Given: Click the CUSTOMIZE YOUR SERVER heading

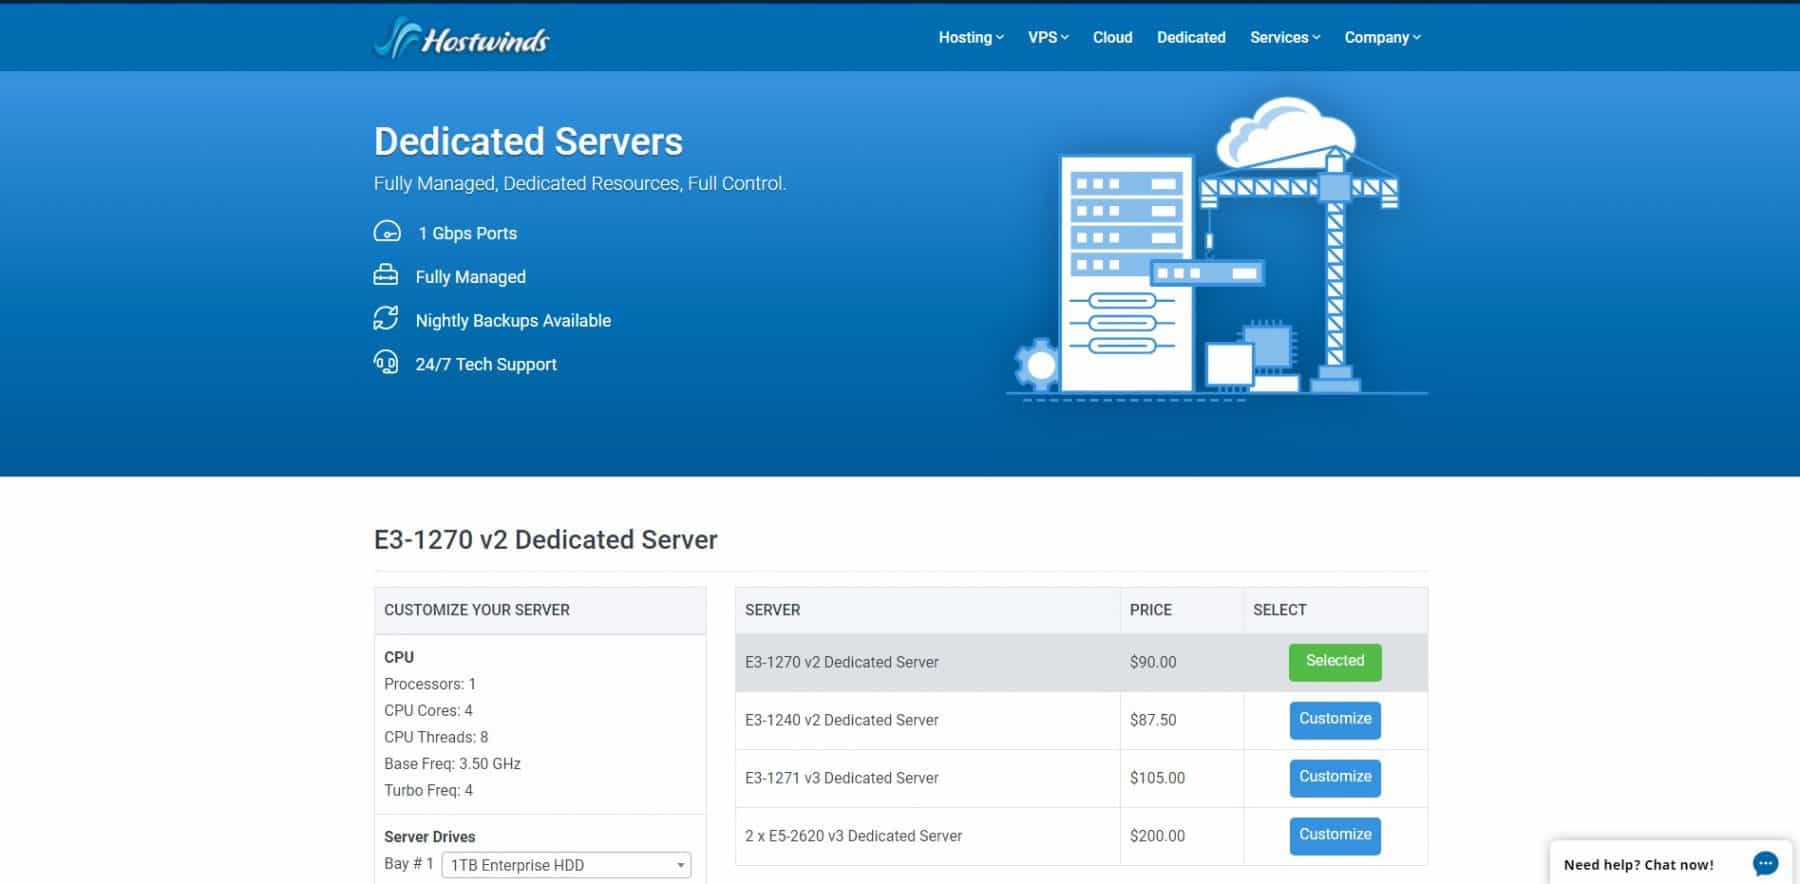Looking at the screenshot, I should [x=476, y=610].
